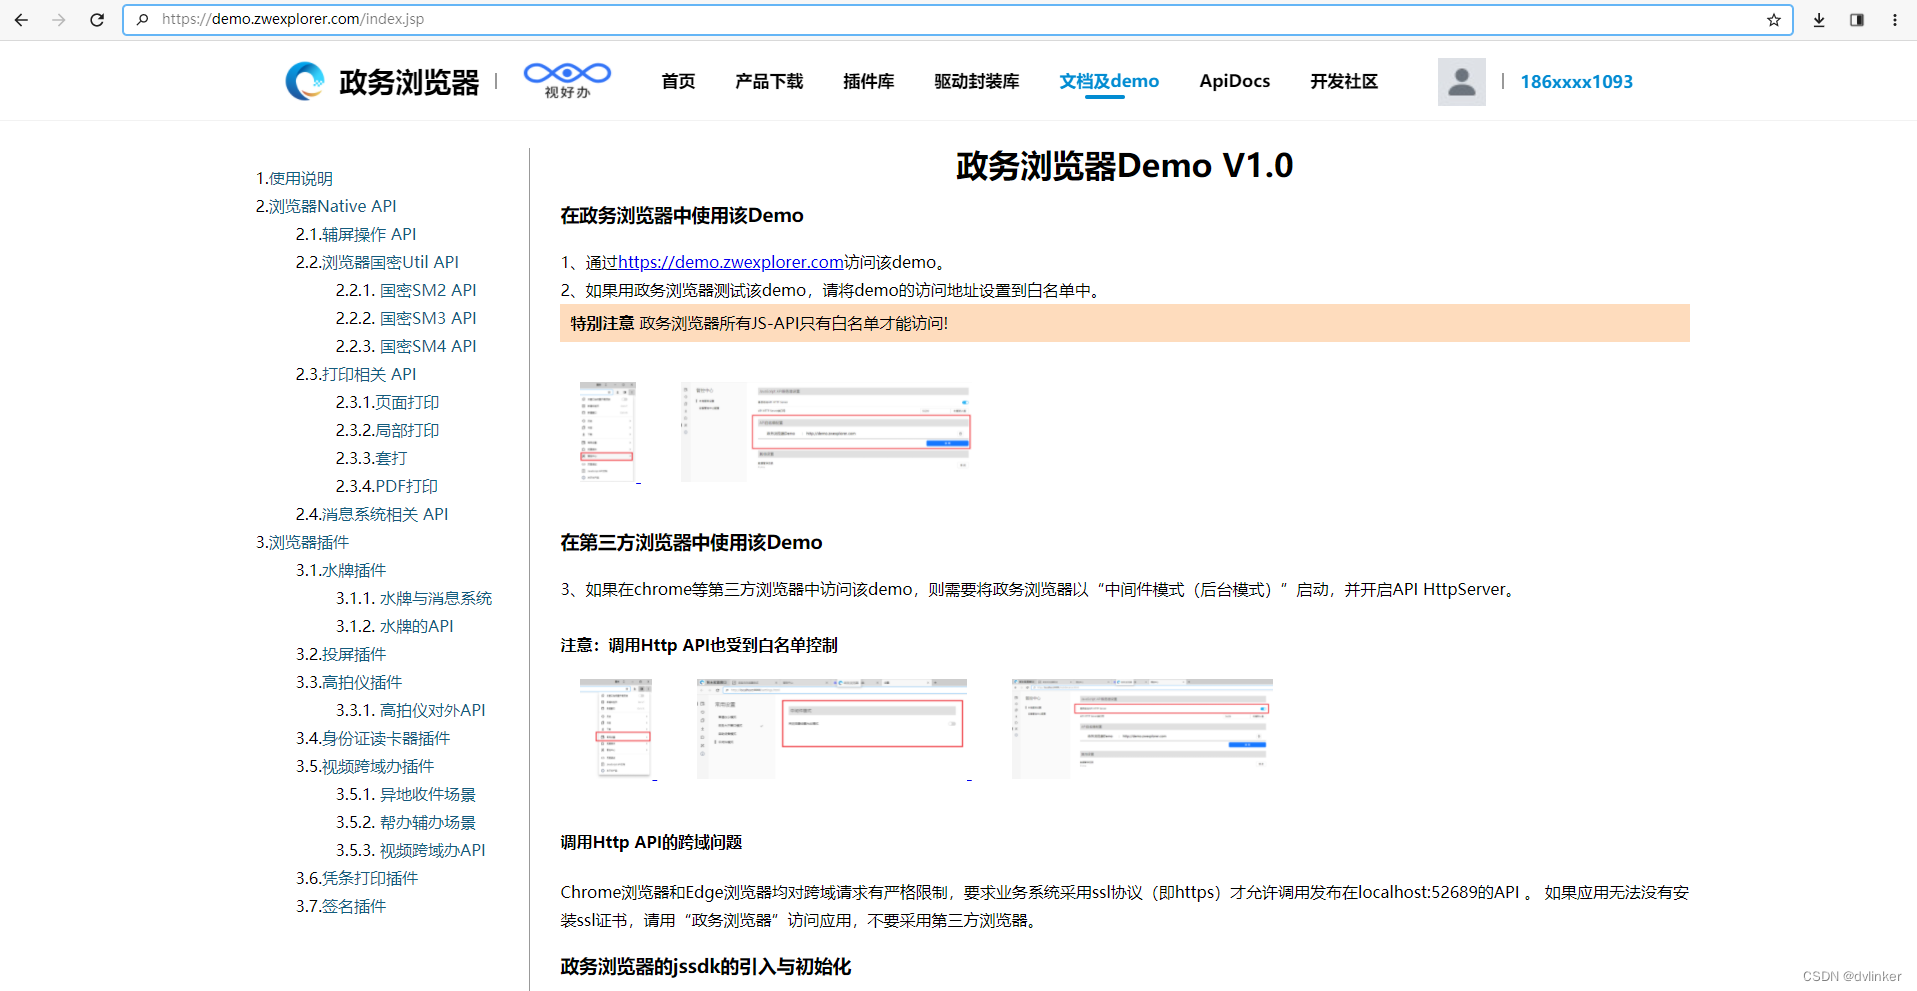This screenshot has width=1917, height=991.
Task: Click the 特别注意 orange notice banner
Action: pyautogui.click(x=1125, y=323)
